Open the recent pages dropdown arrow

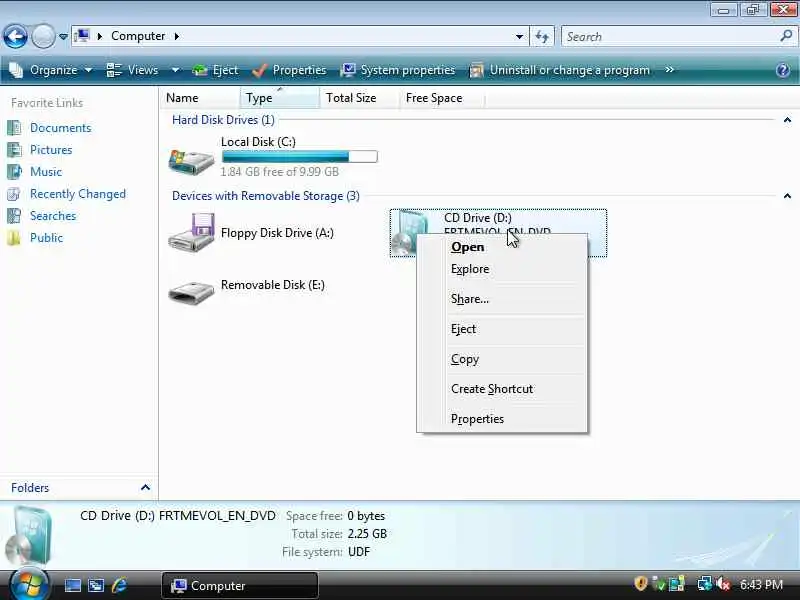point(63,37)
